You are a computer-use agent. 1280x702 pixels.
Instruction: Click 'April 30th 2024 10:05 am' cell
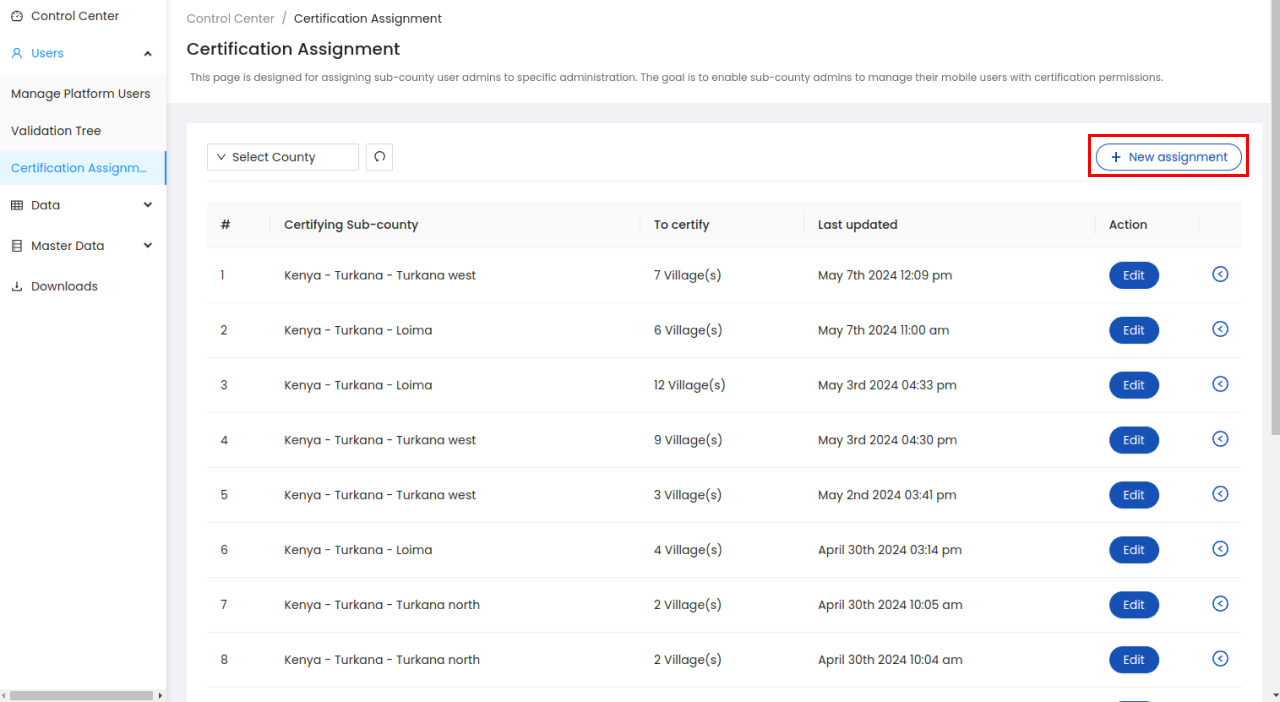890,605
